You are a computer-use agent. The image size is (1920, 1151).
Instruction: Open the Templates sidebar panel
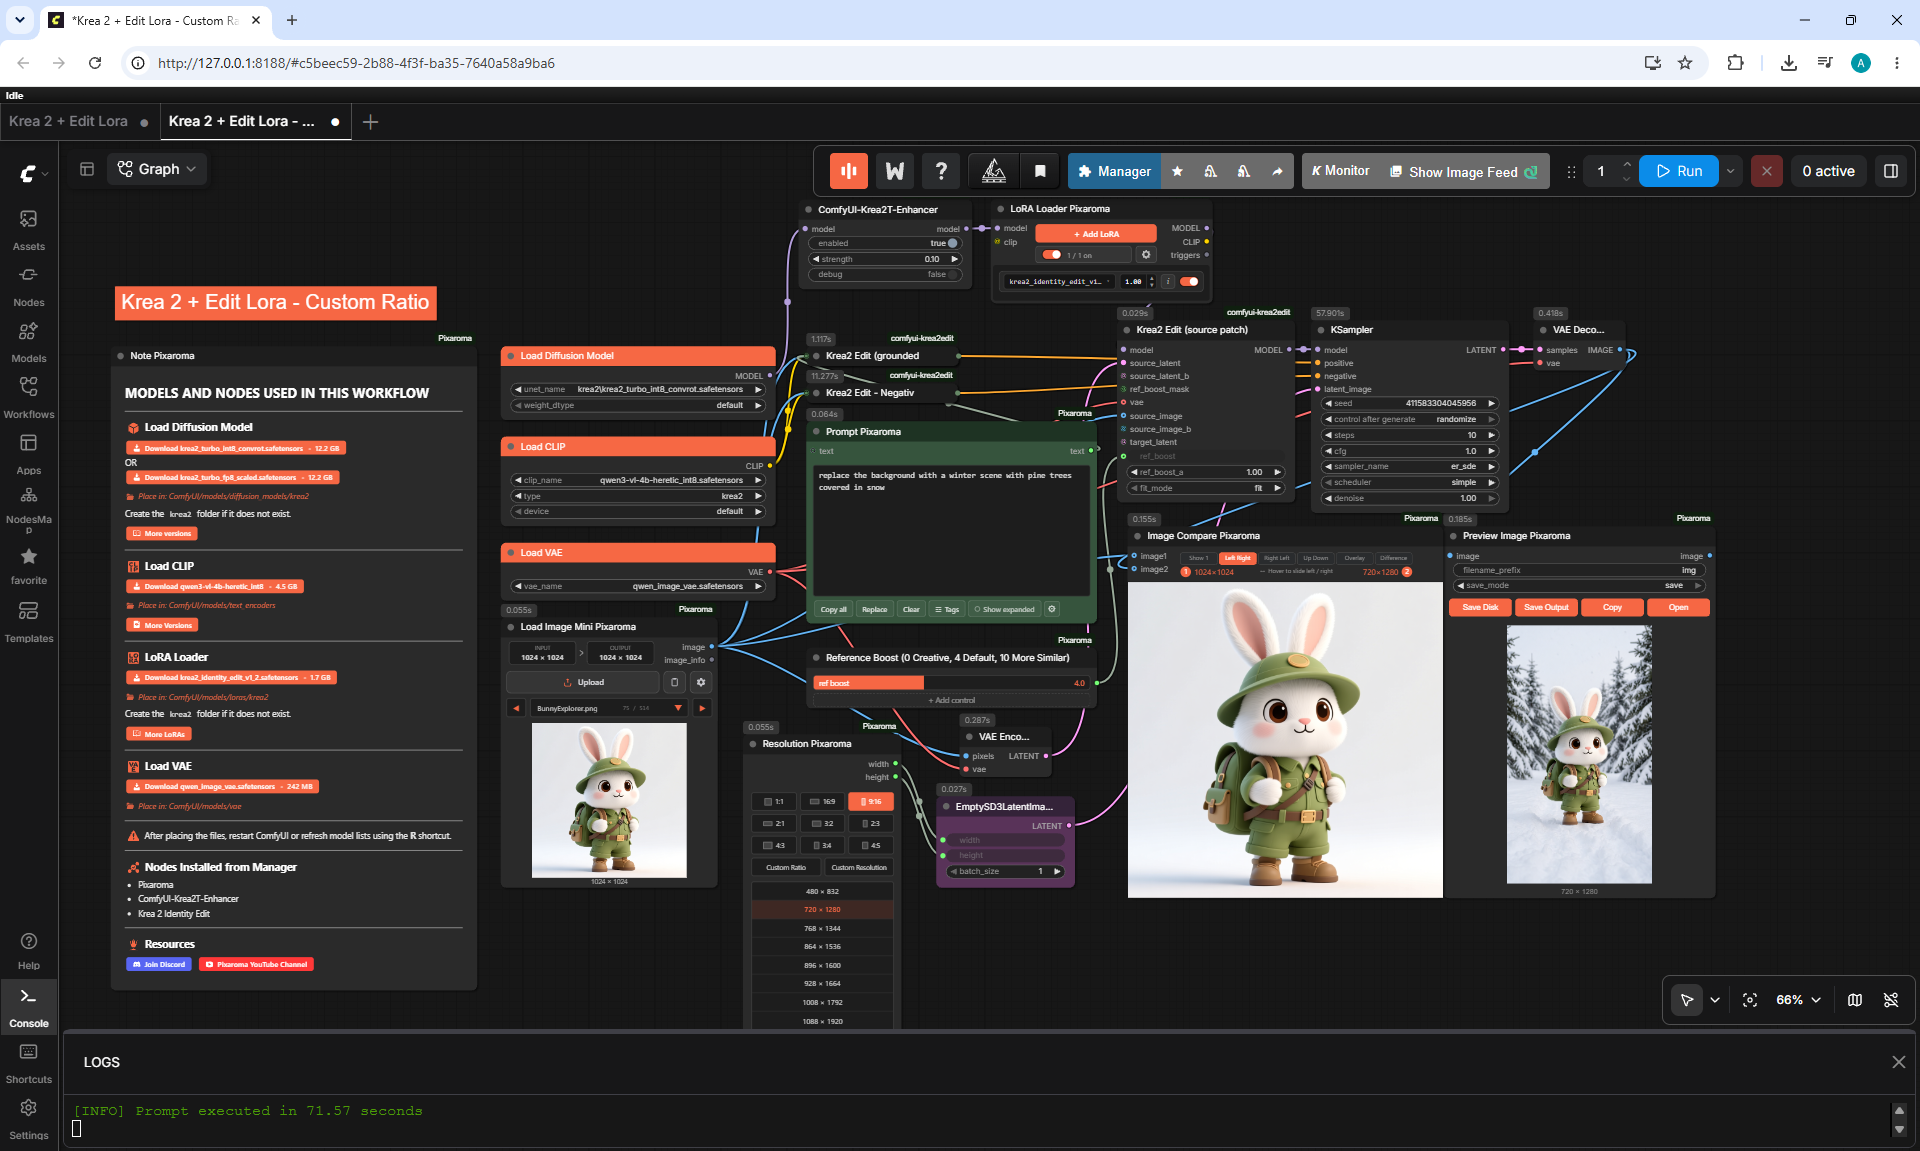pos(28,622)
